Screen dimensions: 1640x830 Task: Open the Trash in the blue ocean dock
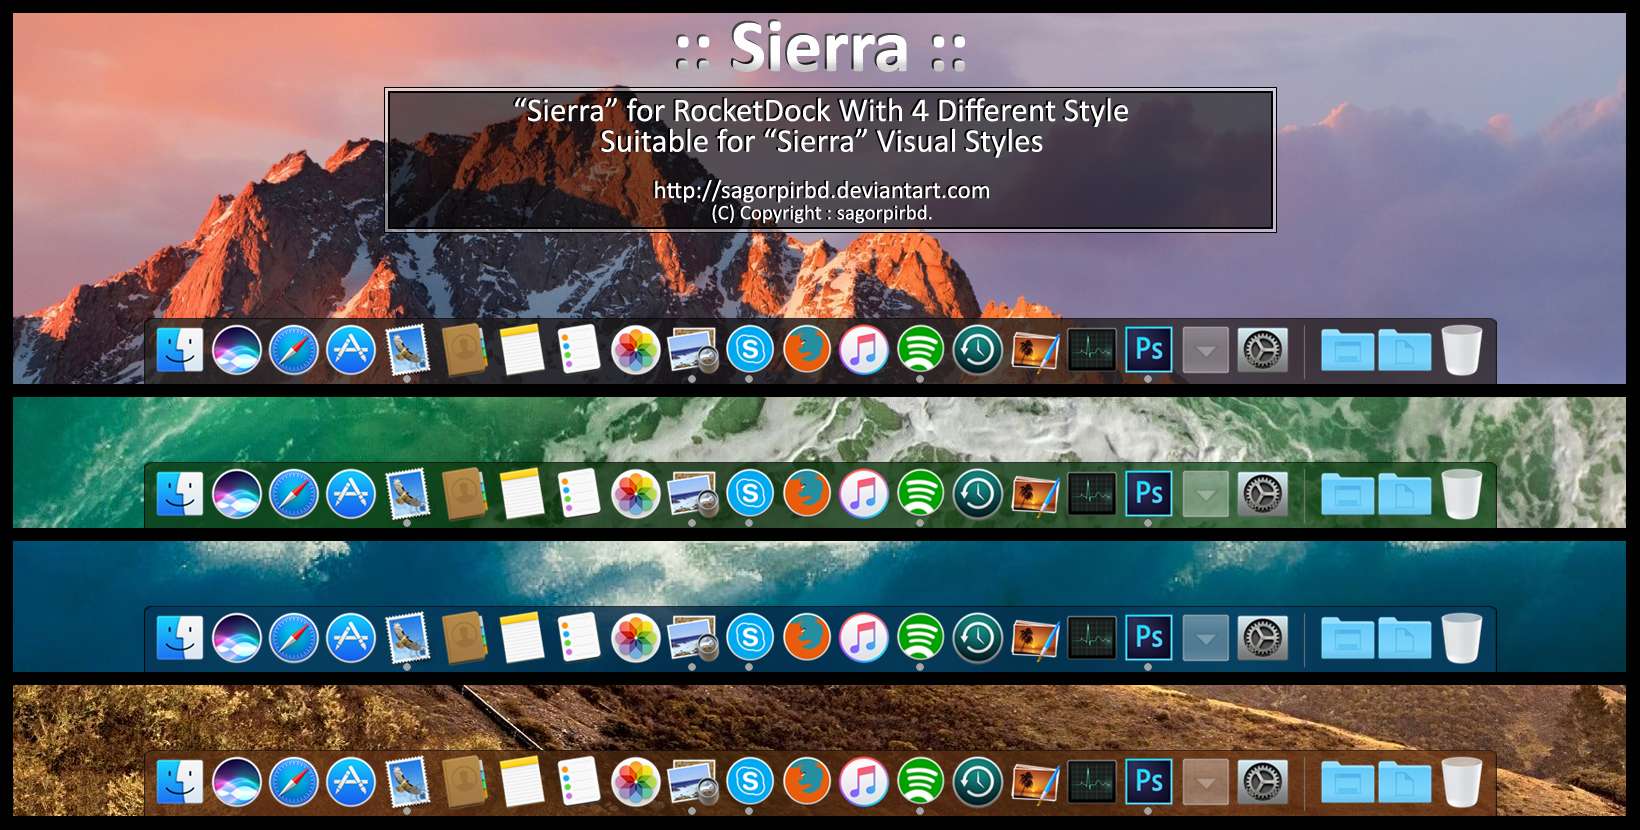click(x=1461, y=638)
